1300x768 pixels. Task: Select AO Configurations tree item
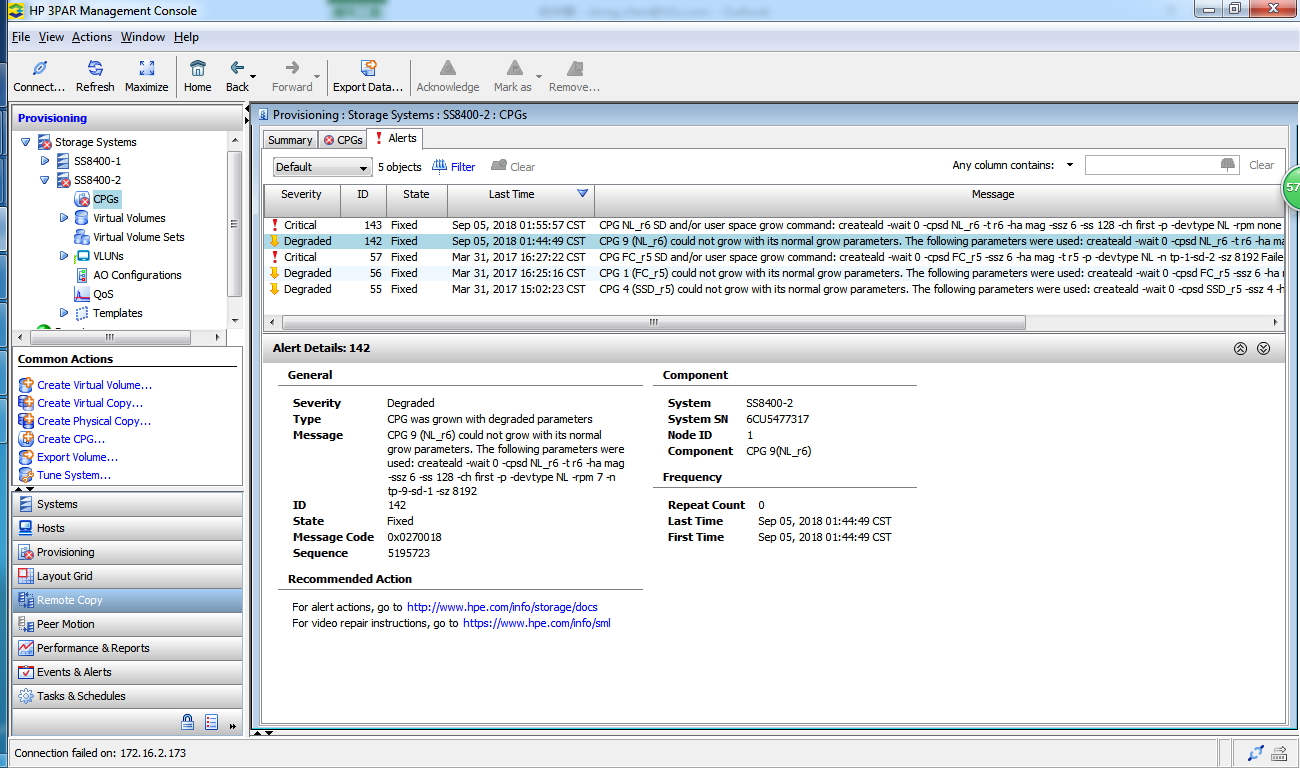137,275
